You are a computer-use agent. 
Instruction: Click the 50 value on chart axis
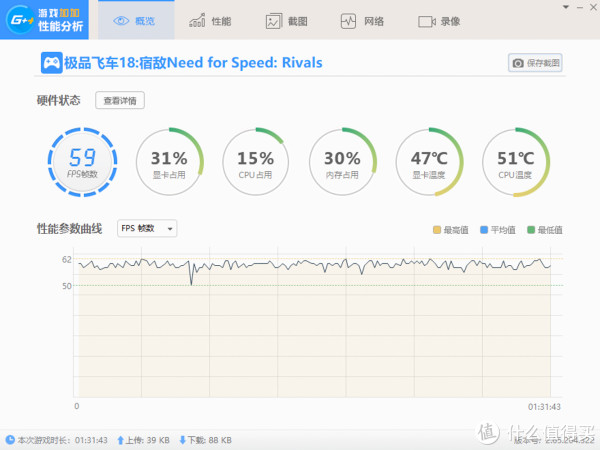click(x=67, y=286)
